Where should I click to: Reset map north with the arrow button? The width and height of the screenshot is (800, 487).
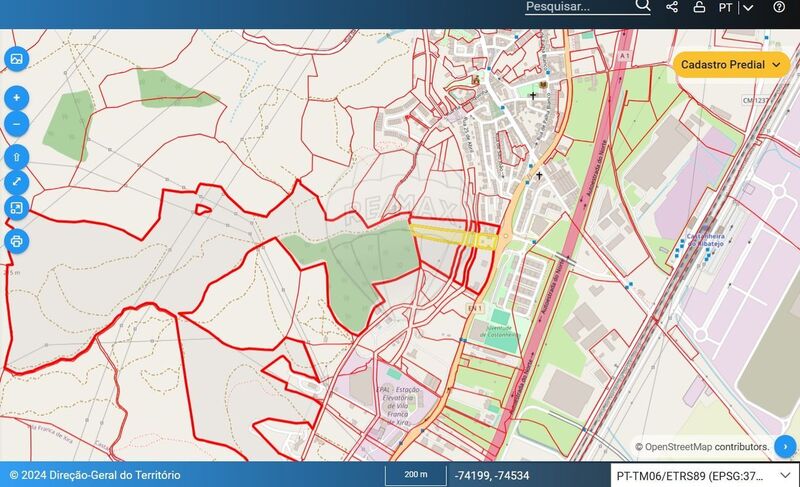16,157
